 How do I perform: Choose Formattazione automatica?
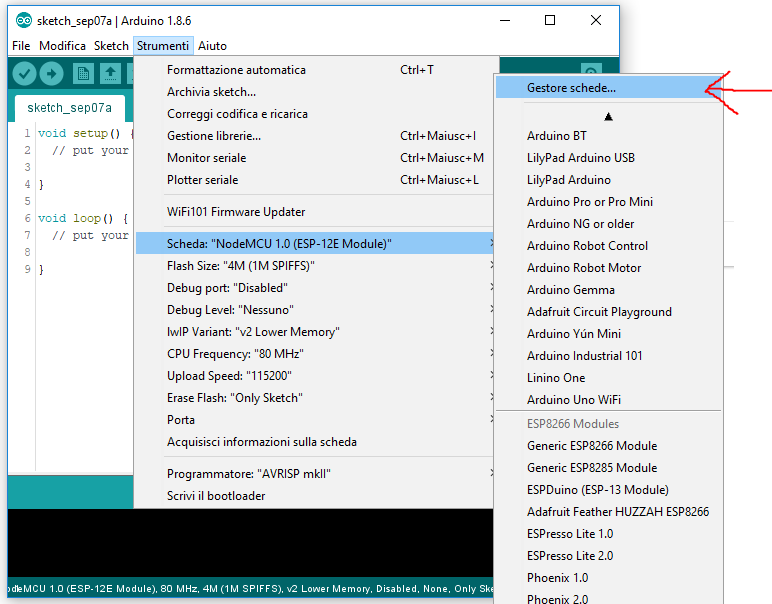coord(314,70)
